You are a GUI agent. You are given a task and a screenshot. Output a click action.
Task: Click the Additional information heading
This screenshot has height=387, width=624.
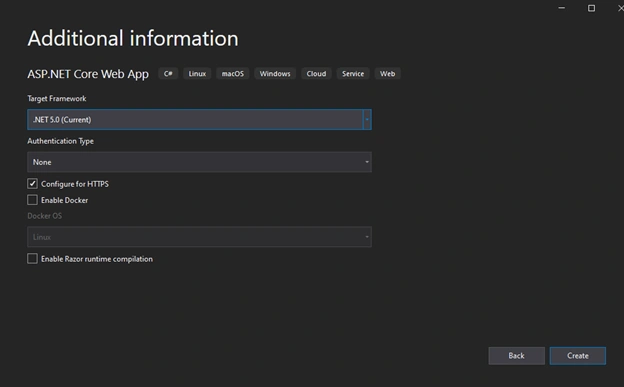tap(133, 39)
